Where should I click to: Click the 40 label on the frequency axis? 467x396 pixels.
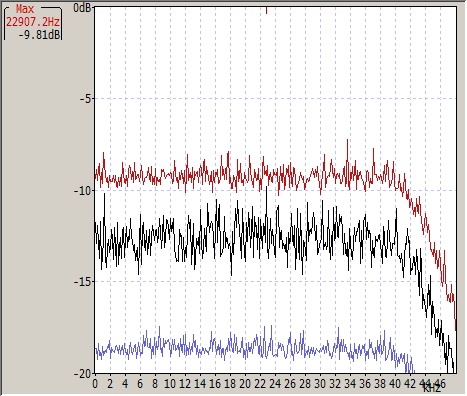click(x=395, y=384)
